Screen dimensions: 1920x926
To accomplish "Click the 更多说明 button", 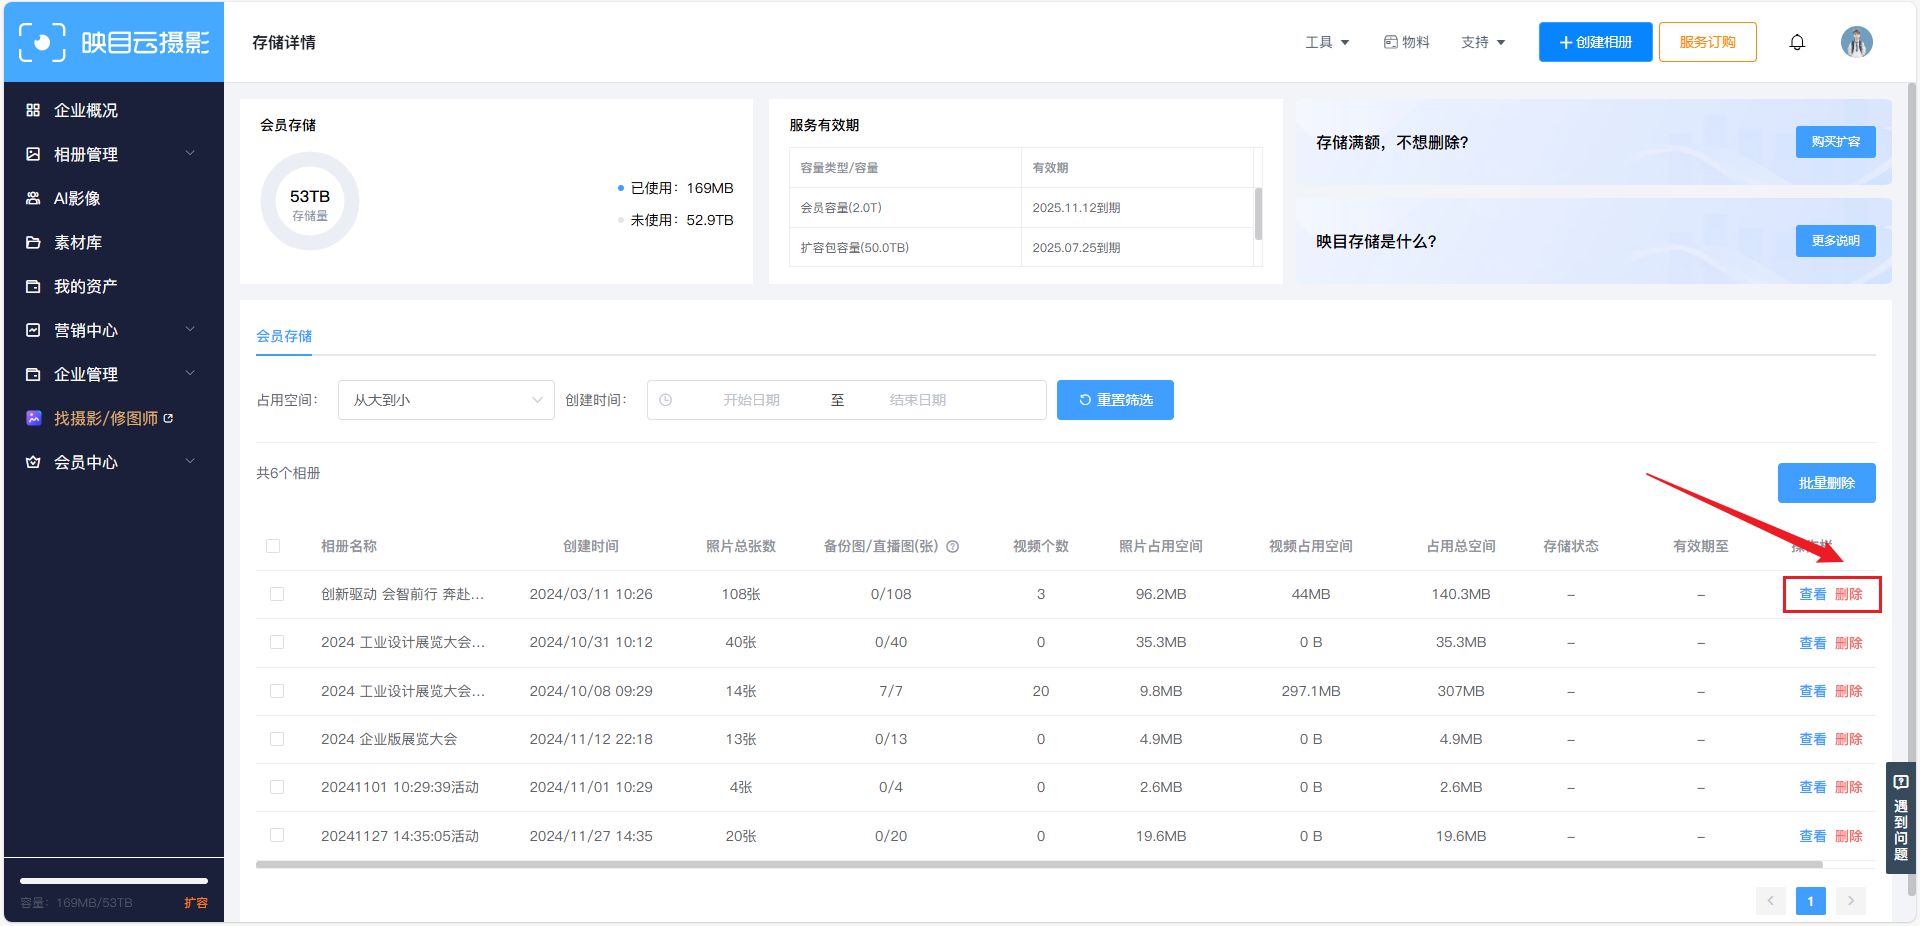I will (x=1835, y=241).
